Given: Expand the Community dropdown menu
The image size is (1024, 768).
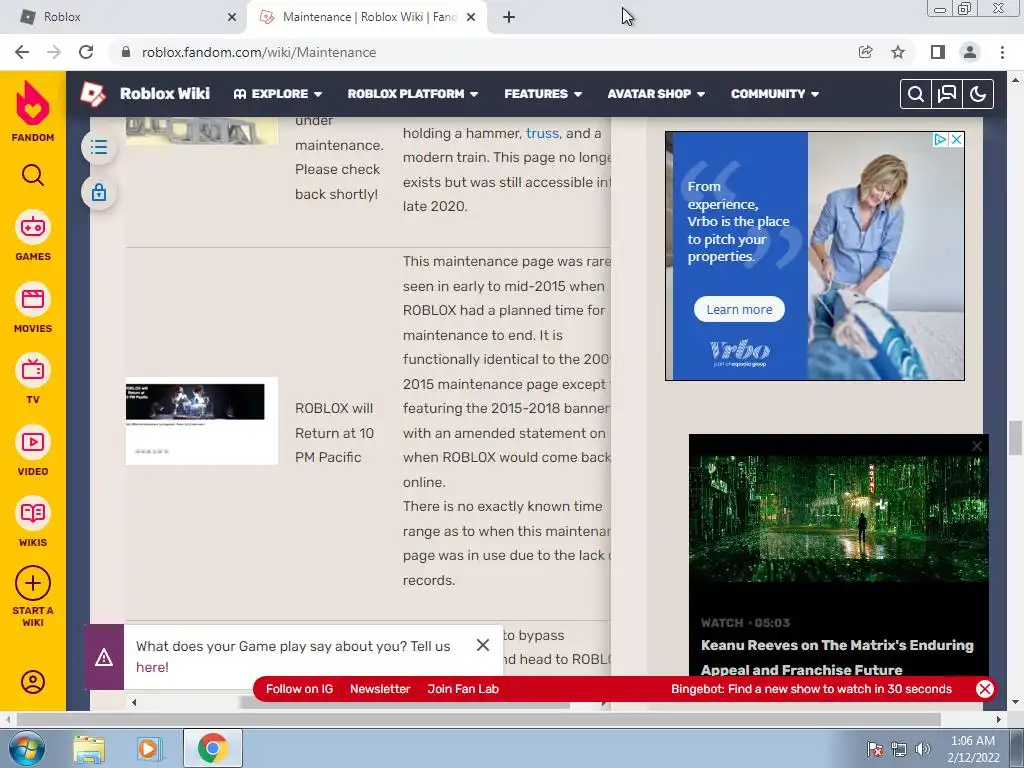Looking at the screenshot, I should [775, 94].
